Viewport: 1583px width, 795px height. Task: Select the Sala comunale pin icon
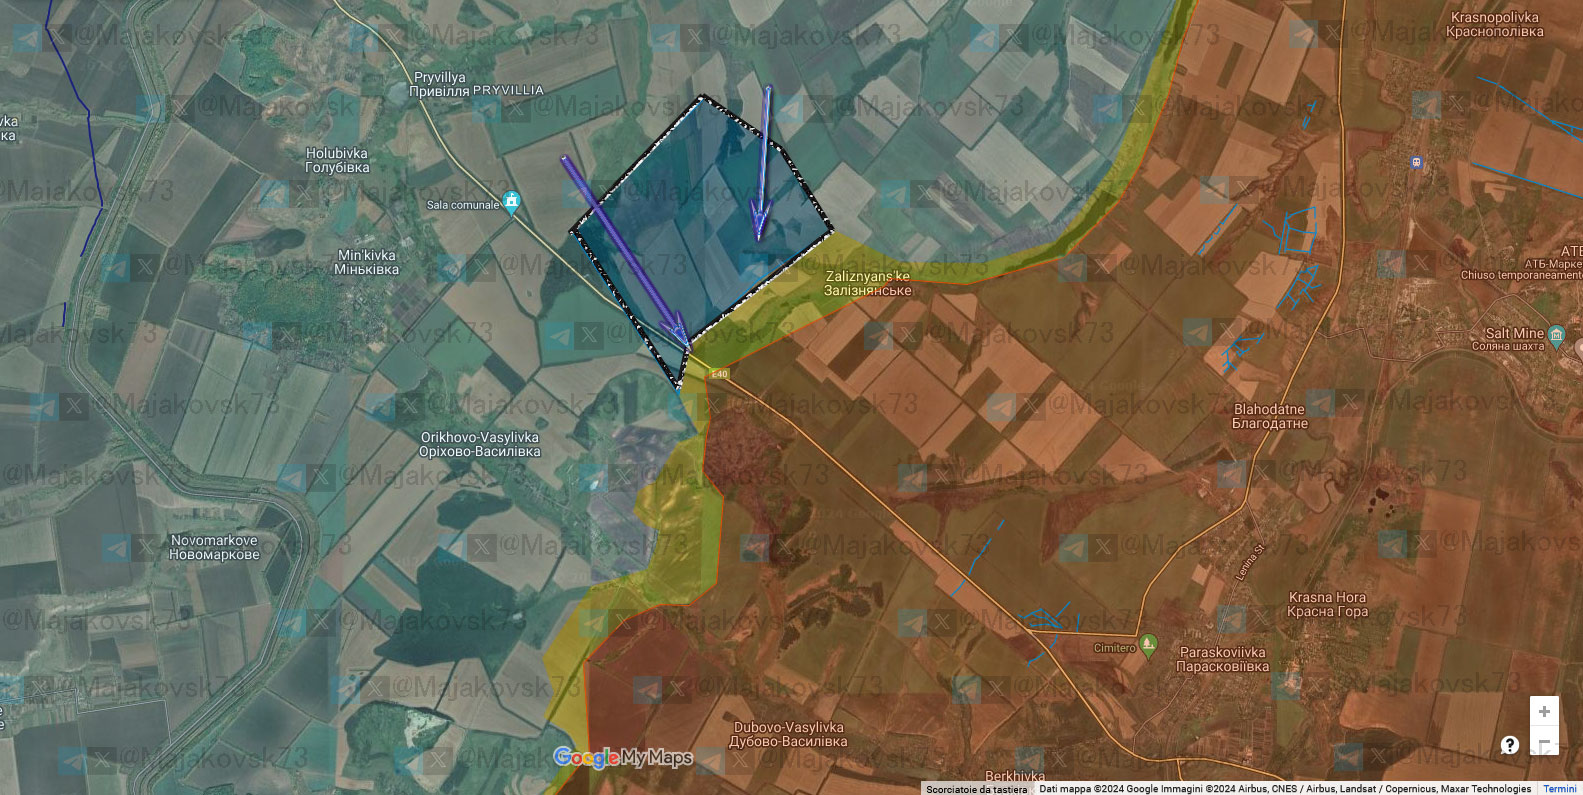[512, 202]
